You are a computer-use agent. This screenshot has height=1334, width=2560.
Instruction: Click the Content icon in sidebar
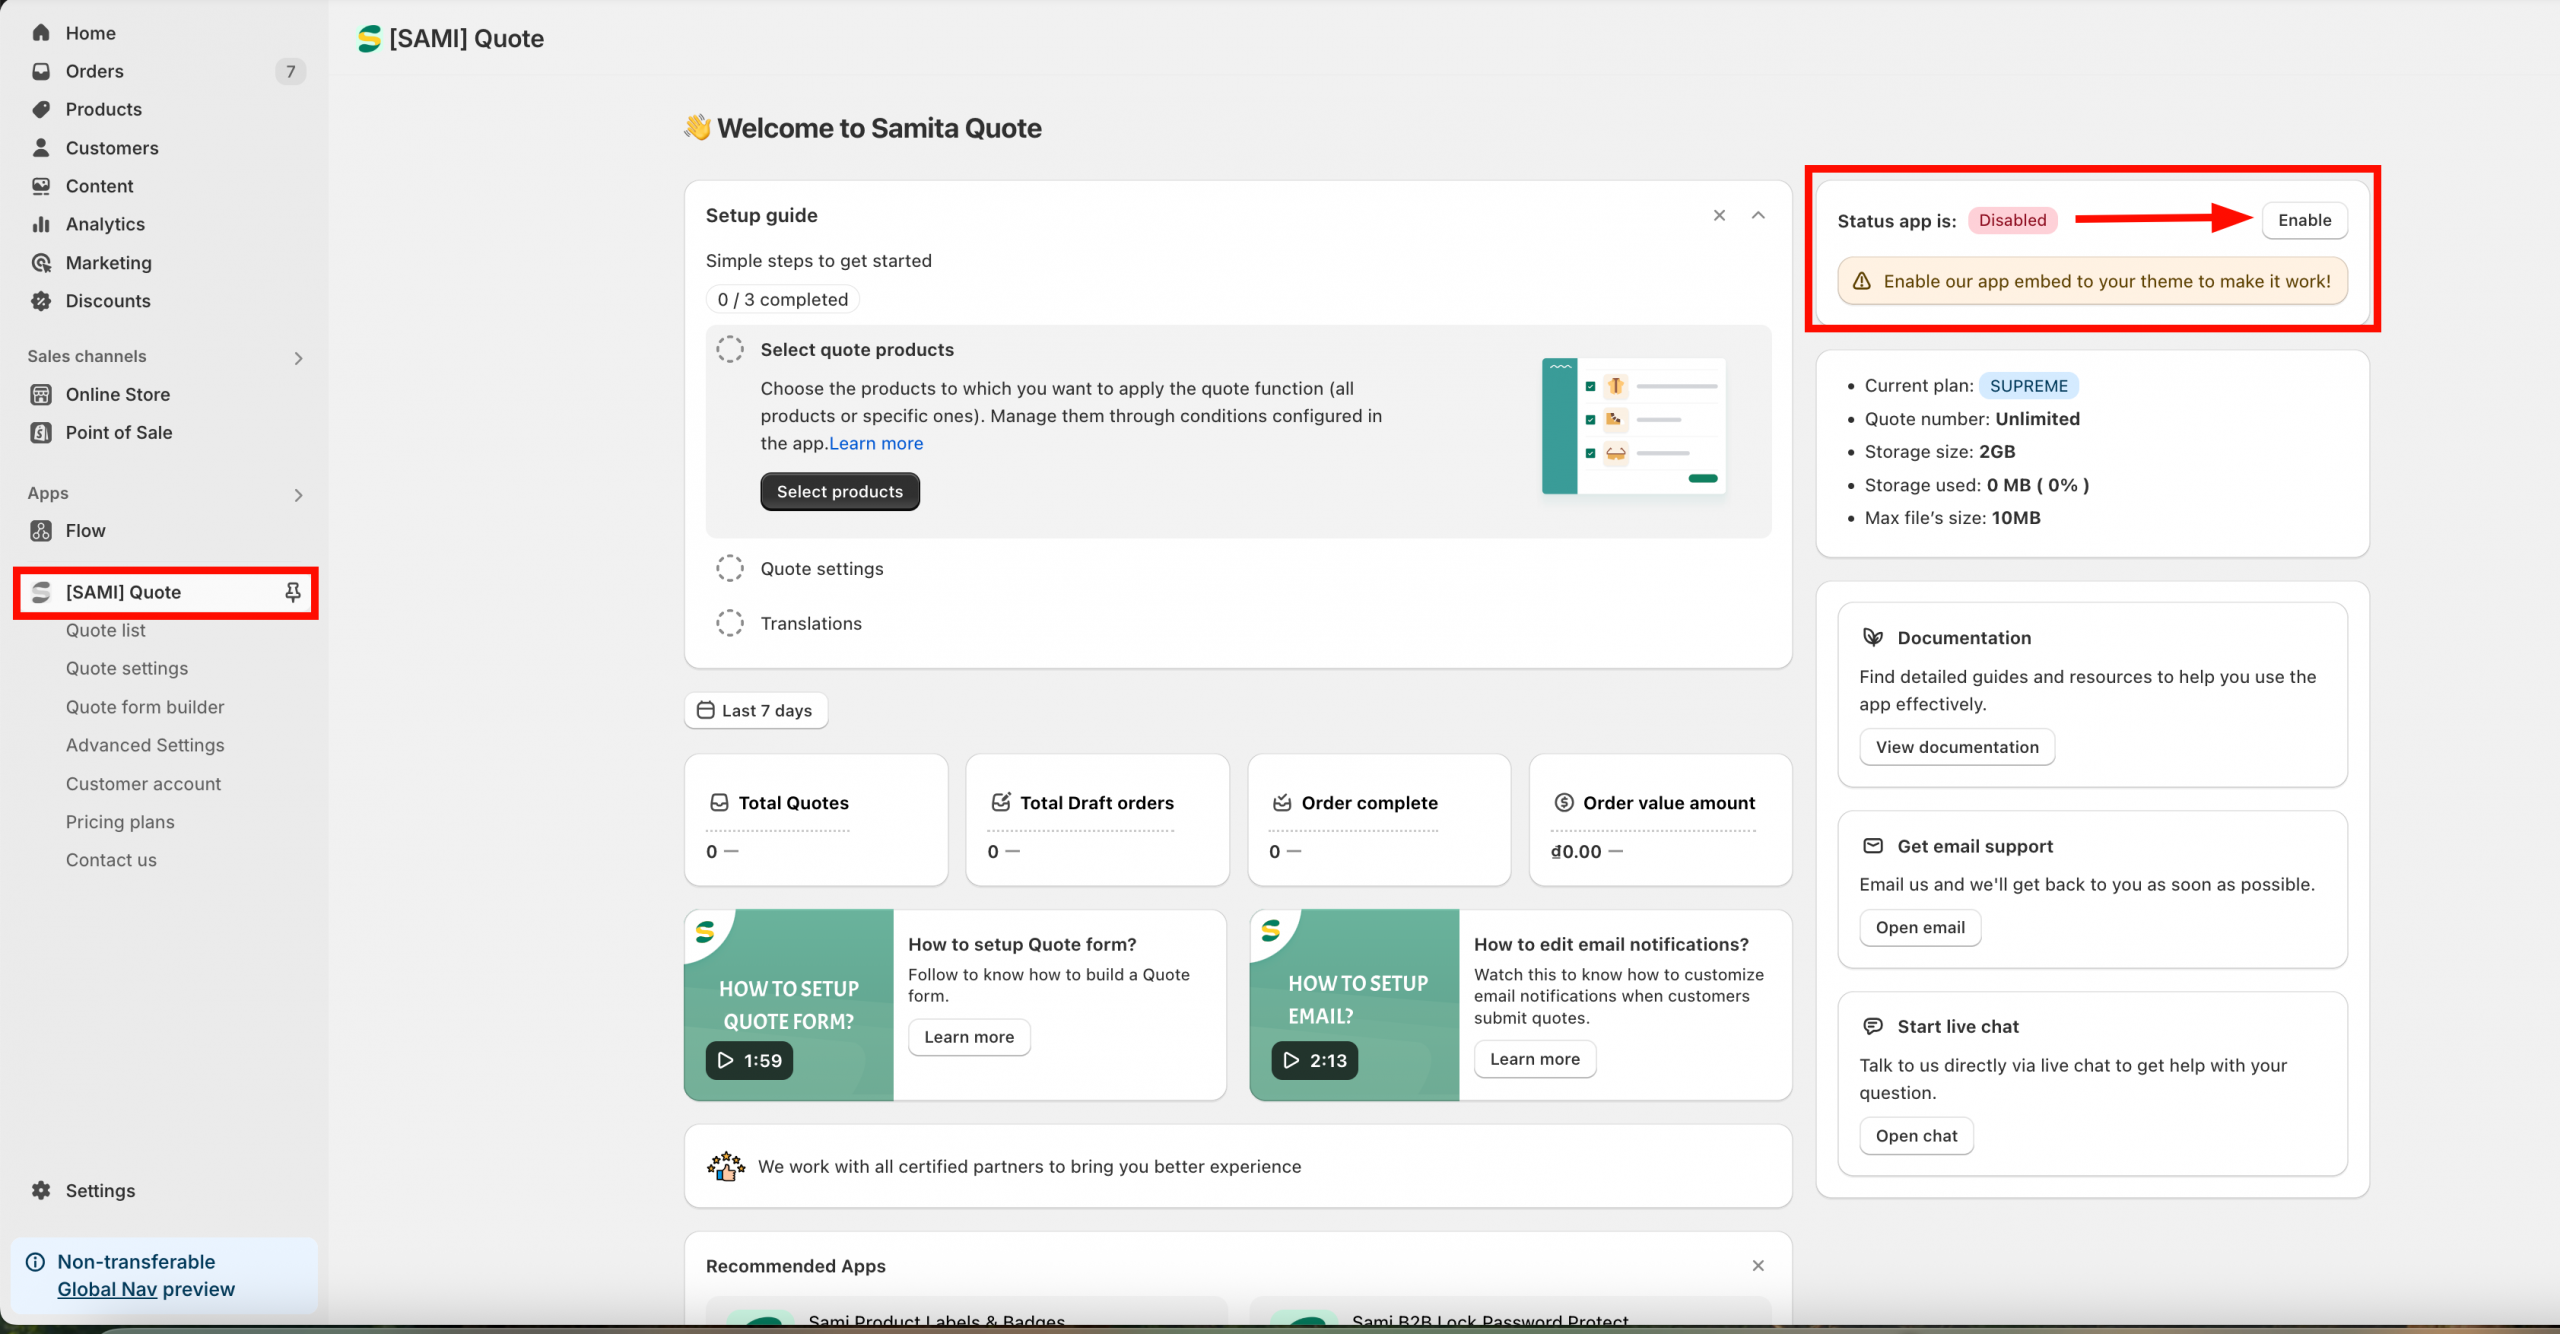tap(41, 186)
